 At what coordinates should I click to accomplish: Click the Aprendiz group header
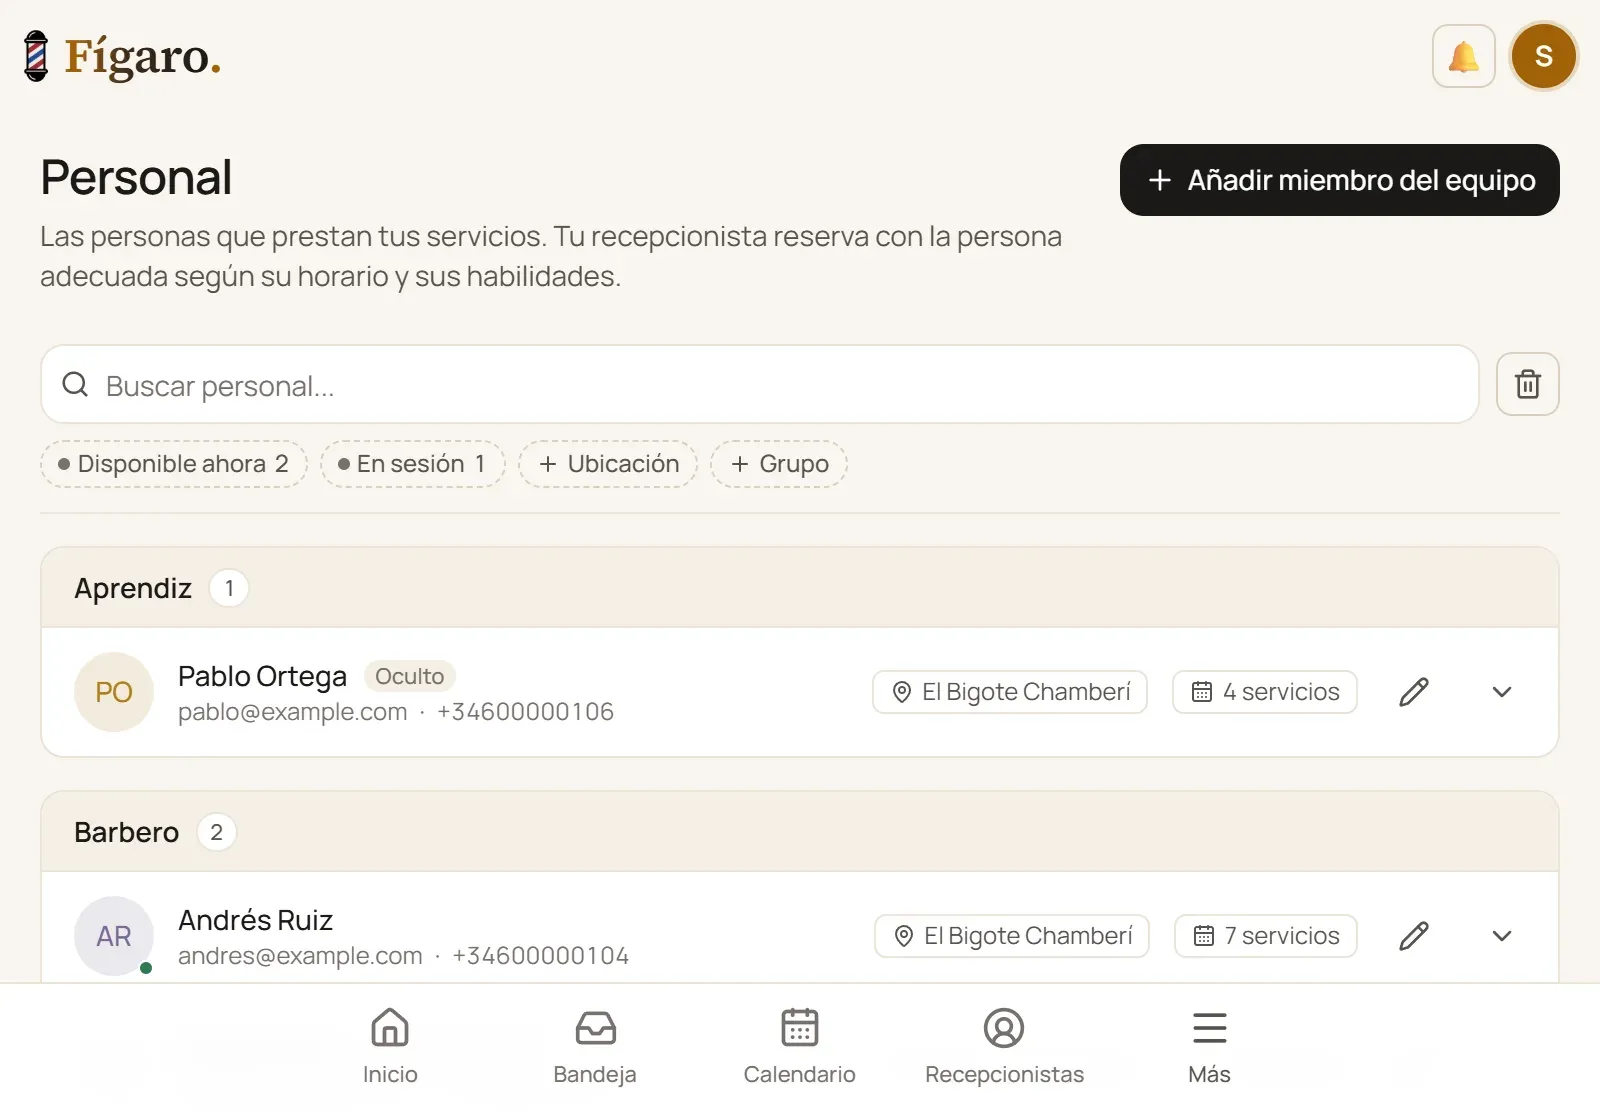(800, 588)
